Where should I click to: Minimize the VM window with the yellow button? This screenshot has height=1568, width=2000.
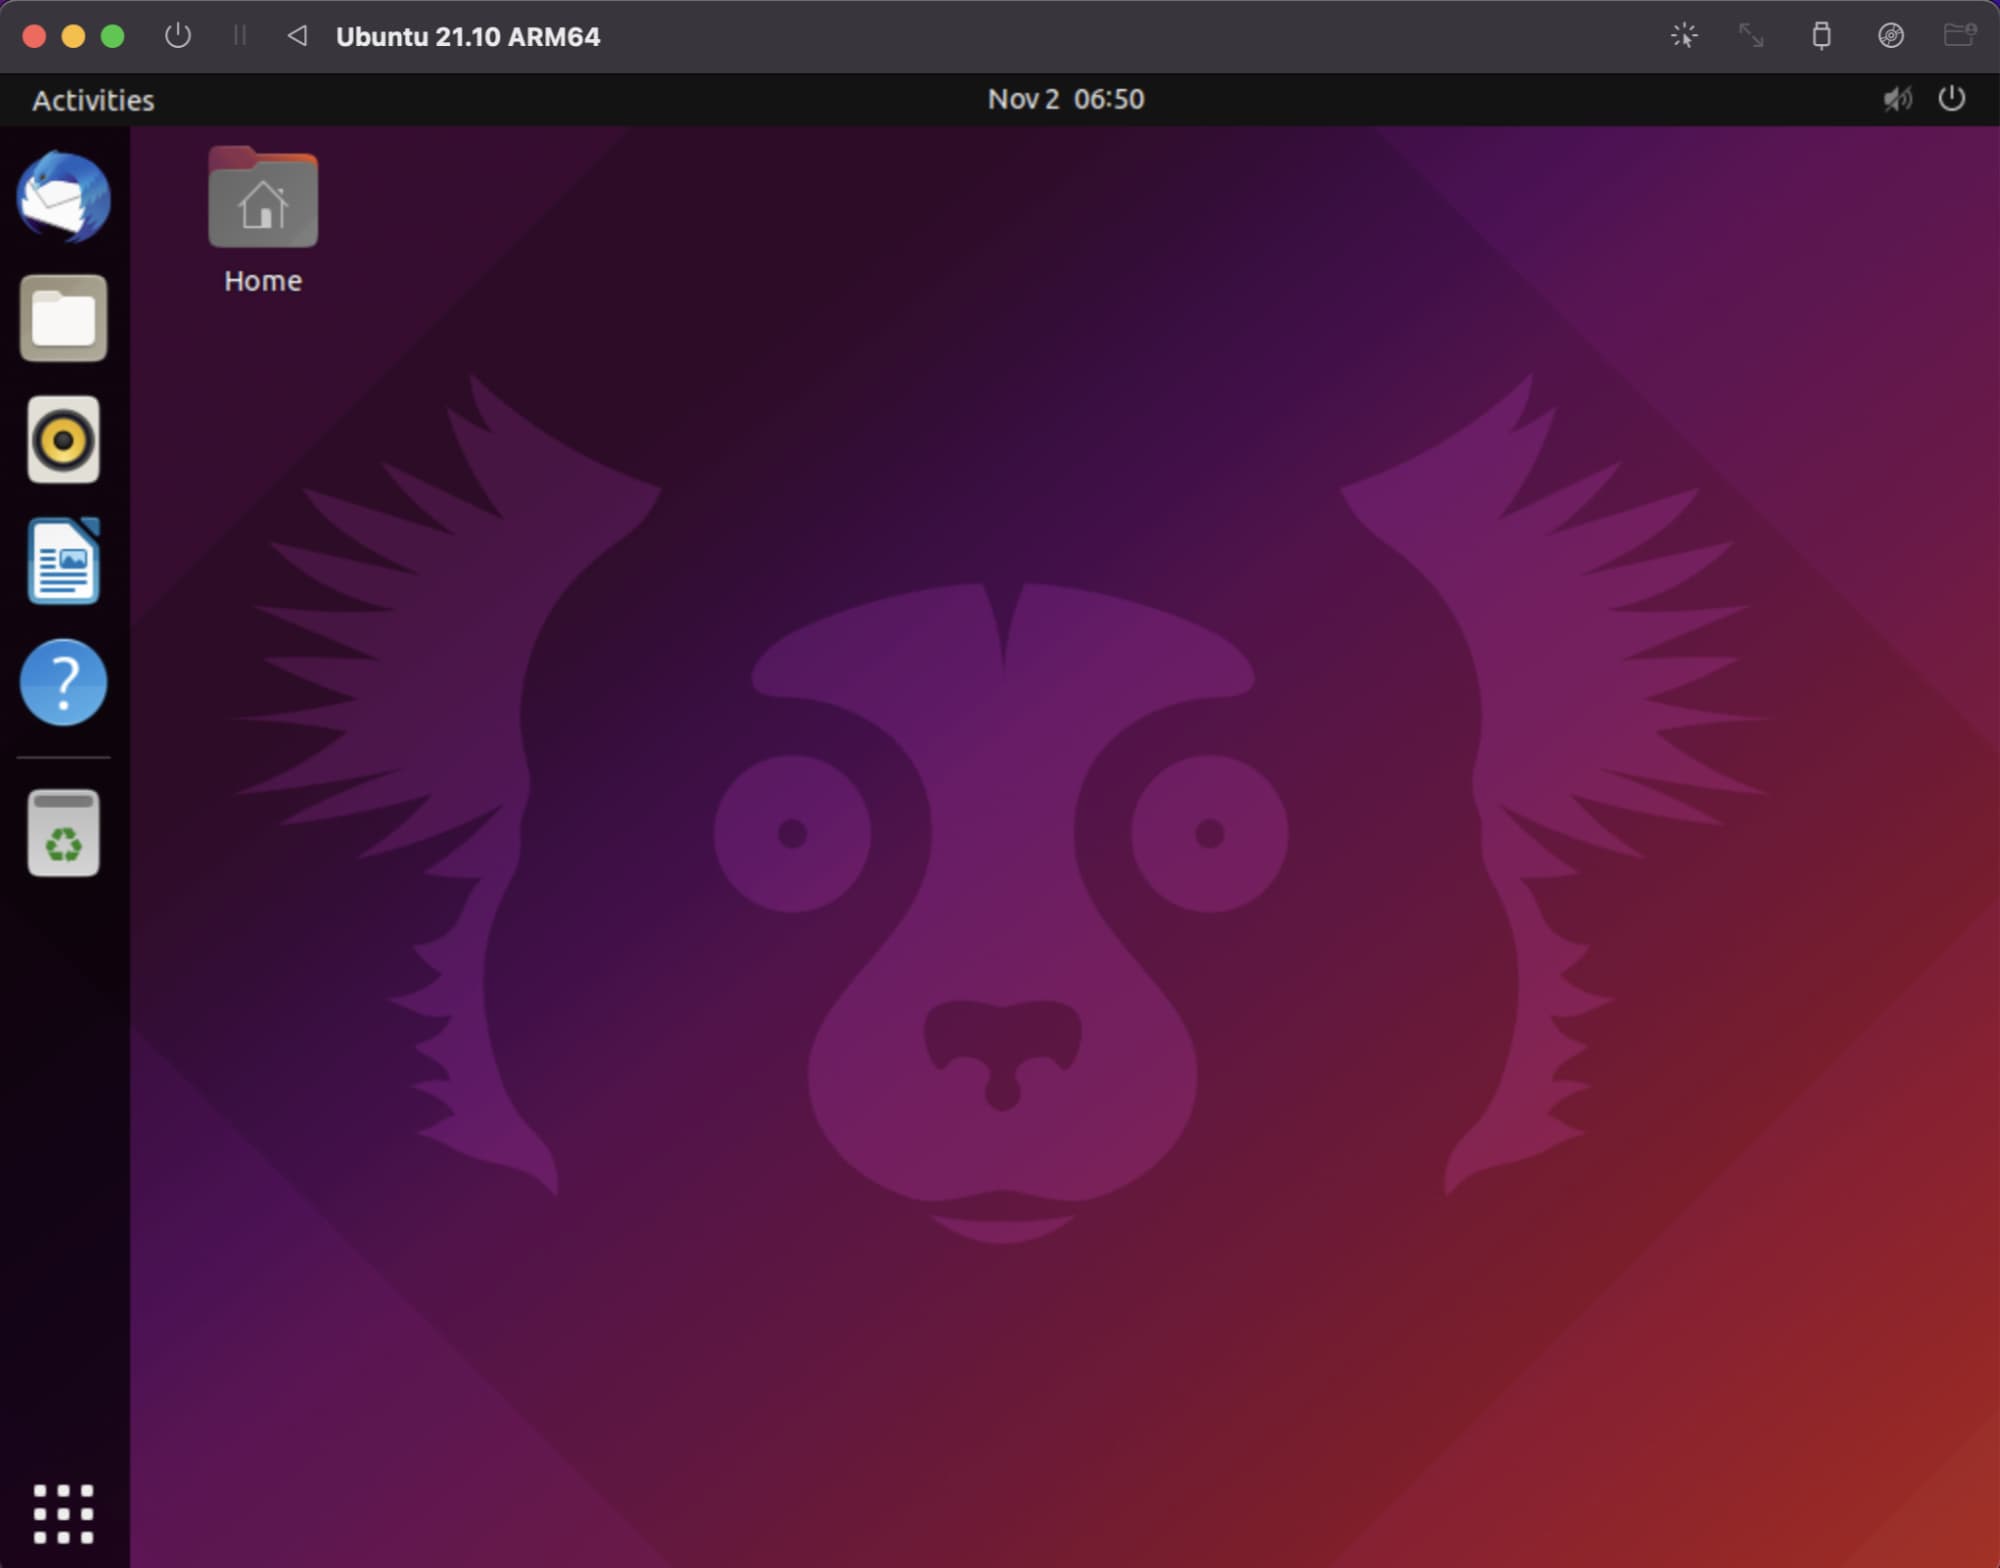click(74, 36)
